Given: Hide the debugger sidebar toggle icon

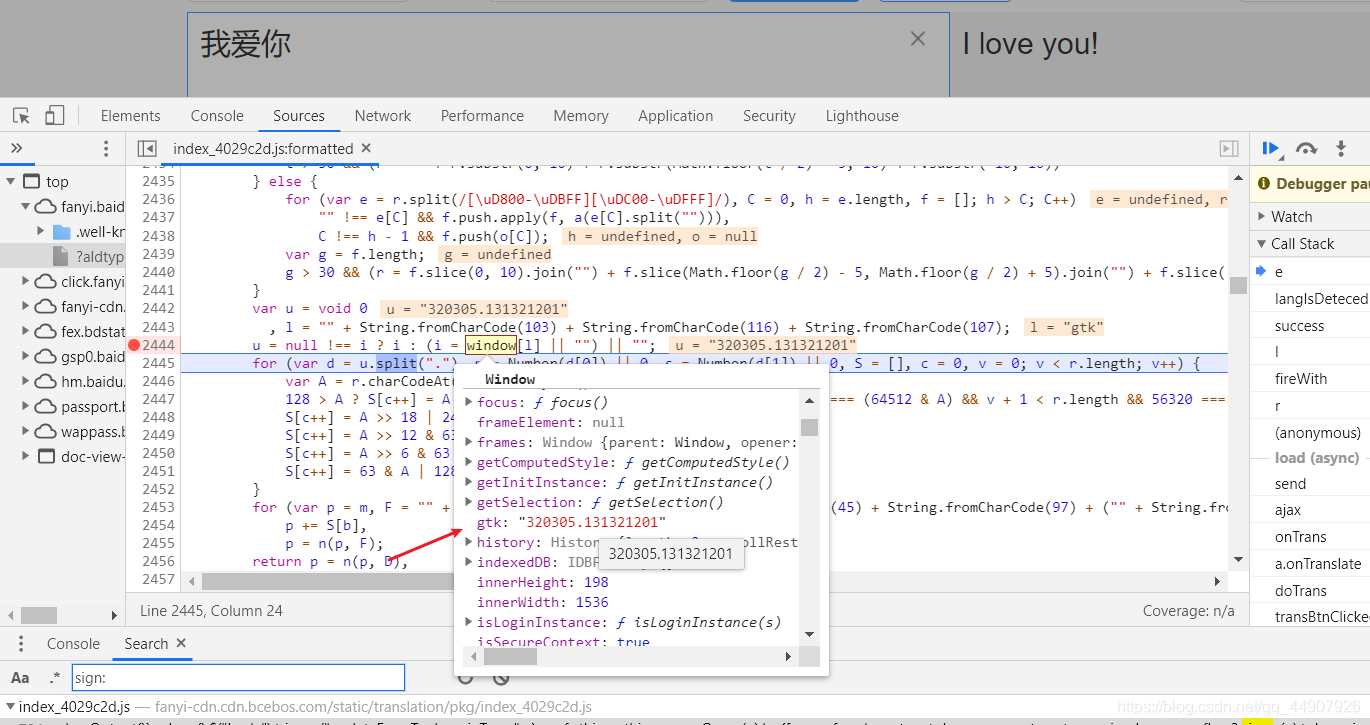Looking at the screenshot, I should click(x=1229, y=149).
